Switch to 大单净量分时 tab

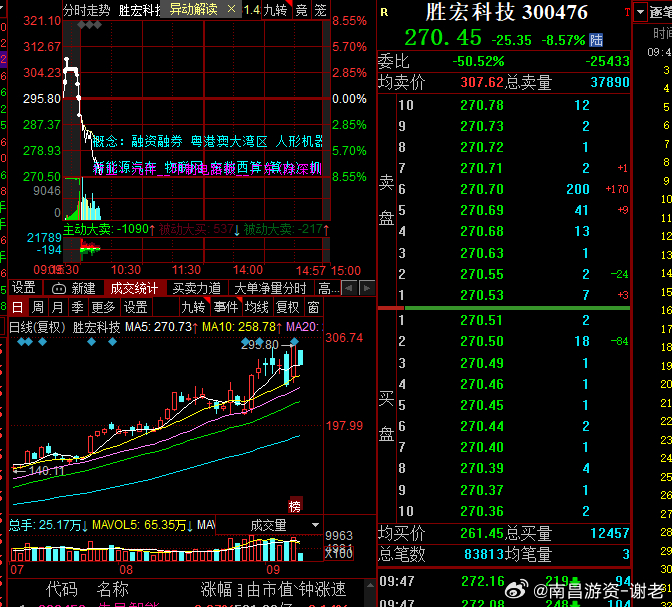[271, 288]
